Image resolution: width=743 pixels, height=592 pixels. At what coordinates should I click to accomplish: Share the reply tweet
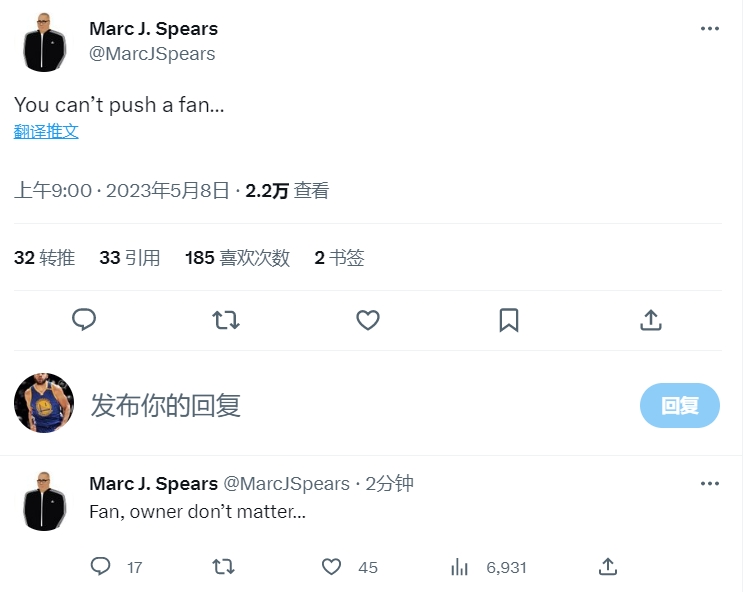[607, 566]
